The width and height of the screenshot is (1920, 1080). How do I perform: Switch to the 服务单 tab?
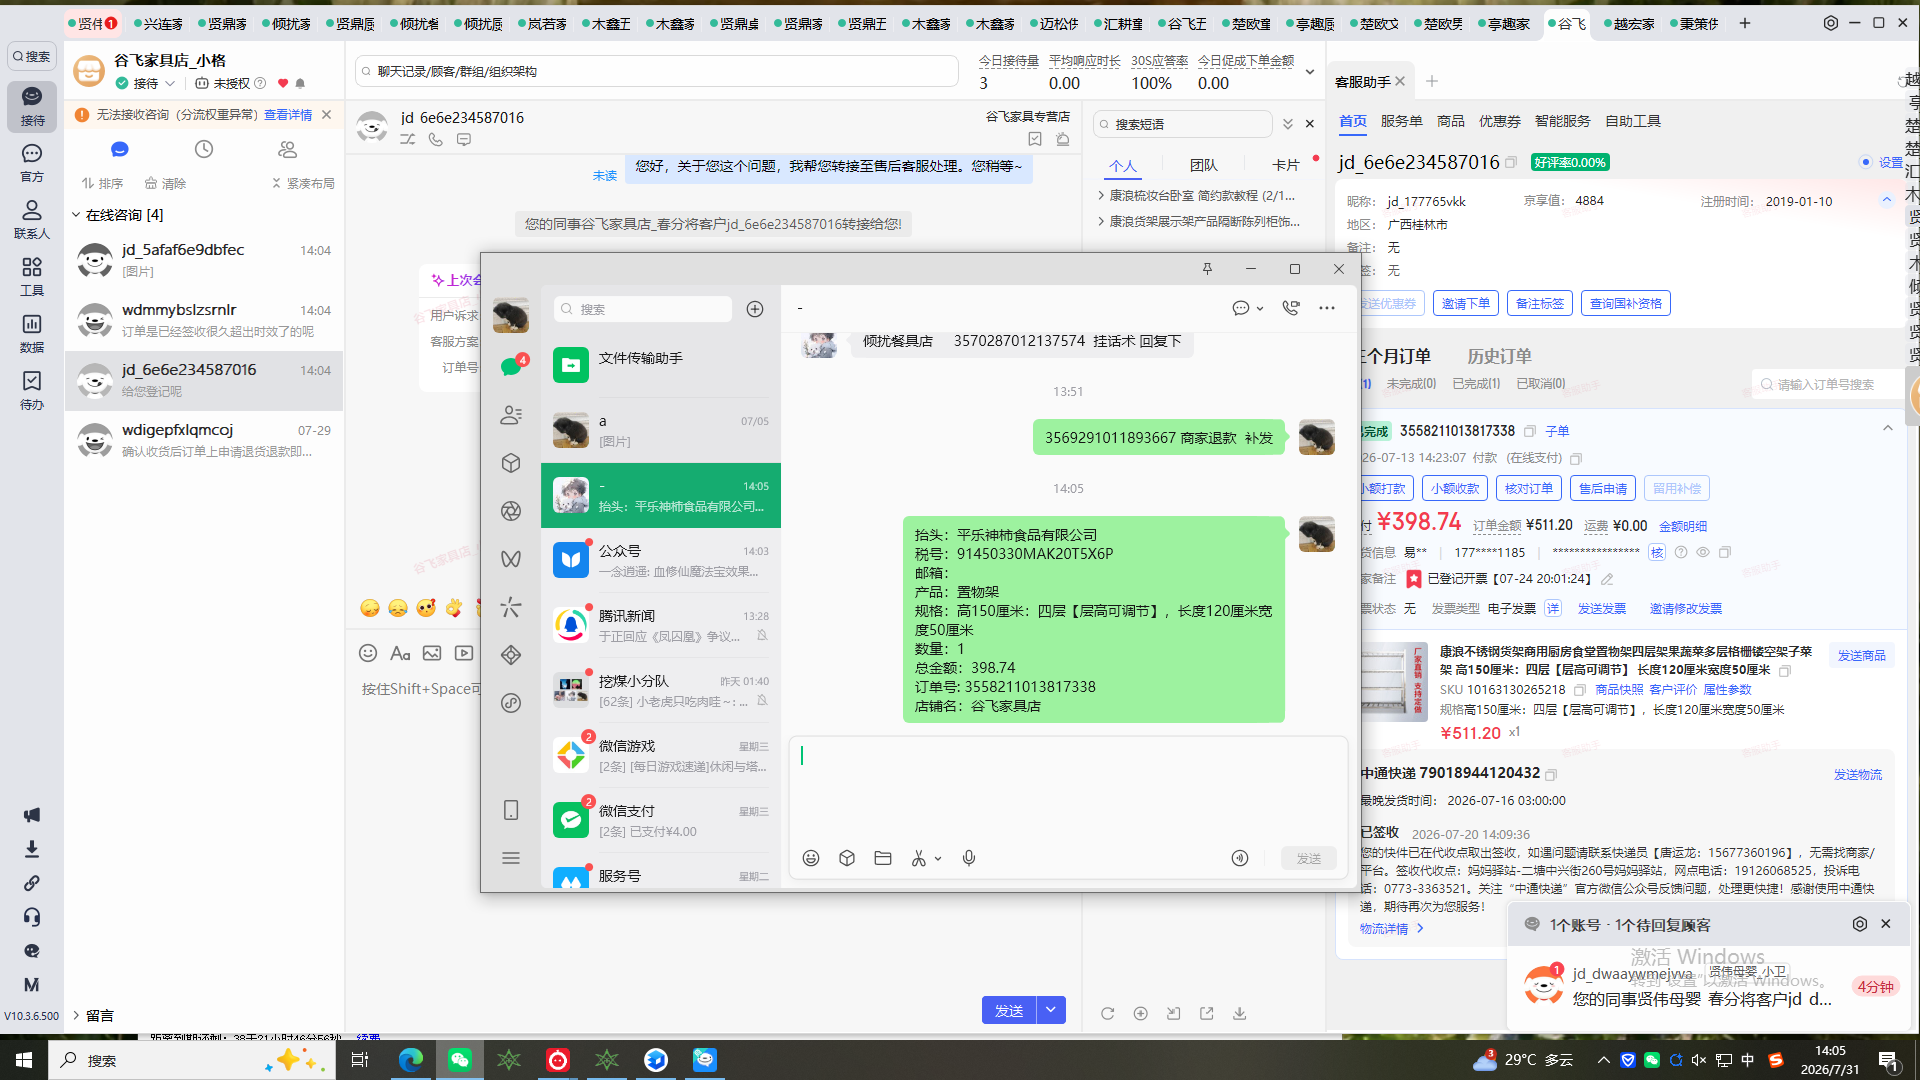pyautogui.click(x=1401, y=121)
